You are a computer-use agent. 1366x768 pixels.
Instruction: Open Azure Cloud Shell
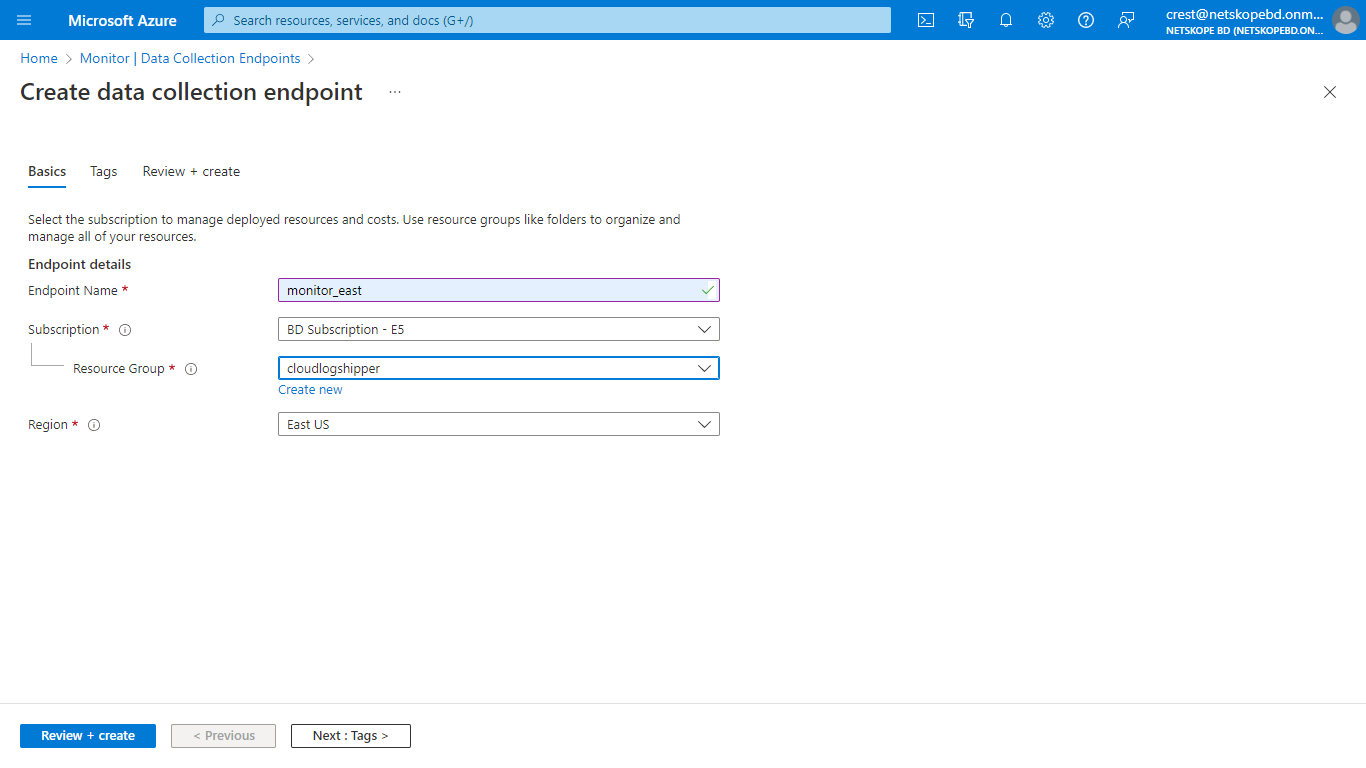(925, 20)
